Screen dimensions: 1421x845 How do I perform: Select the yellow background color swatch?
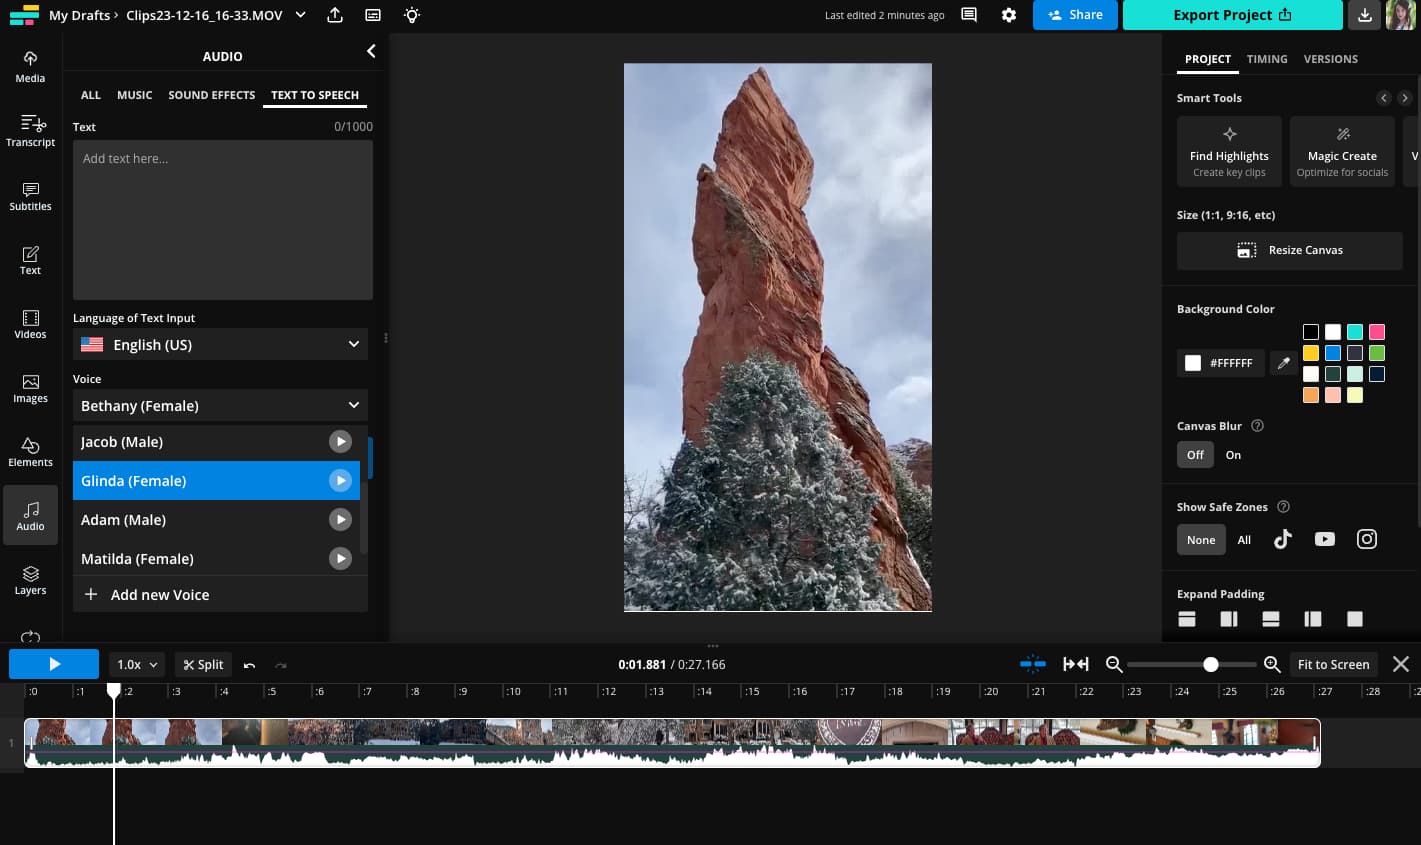(1311, 353)
